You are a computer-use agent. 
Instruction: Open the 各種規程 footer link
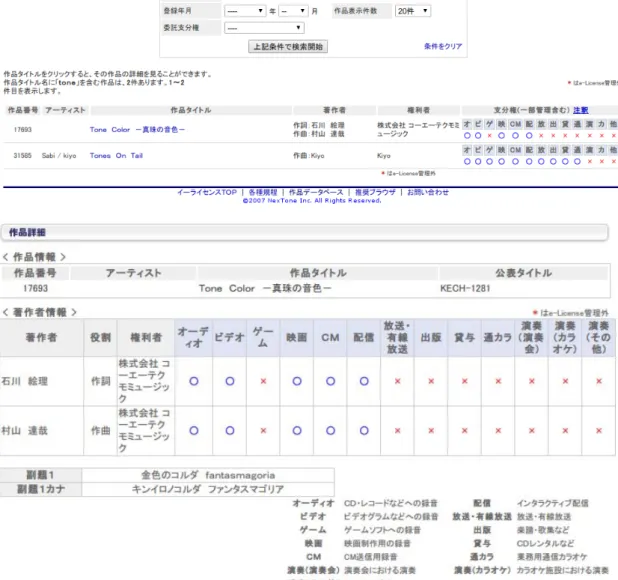(262, 192)
